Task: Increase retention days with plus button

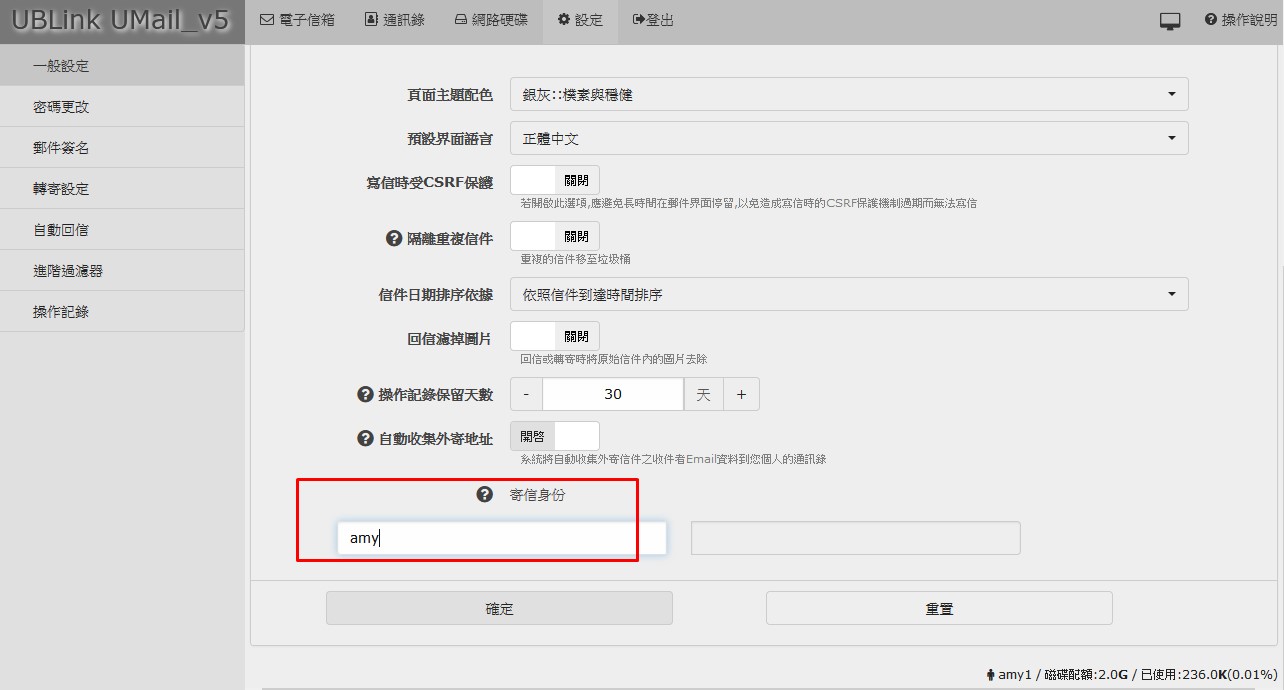Action: click(x=741, y=394)
